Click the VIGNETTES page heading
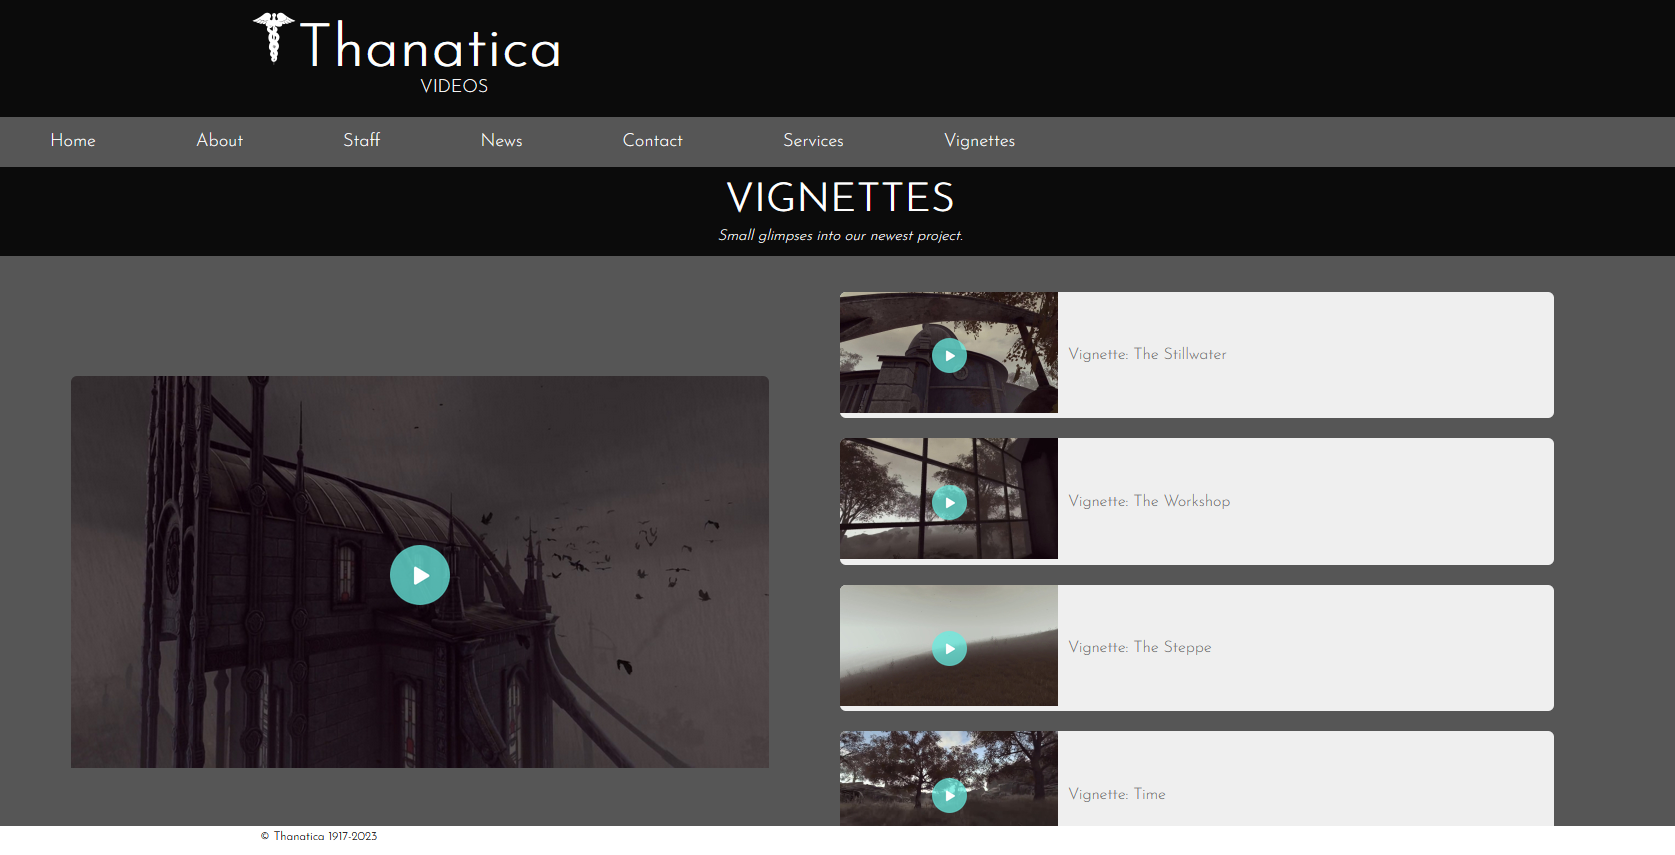This screenshot has height=855, width=1675. click(840, 197)
